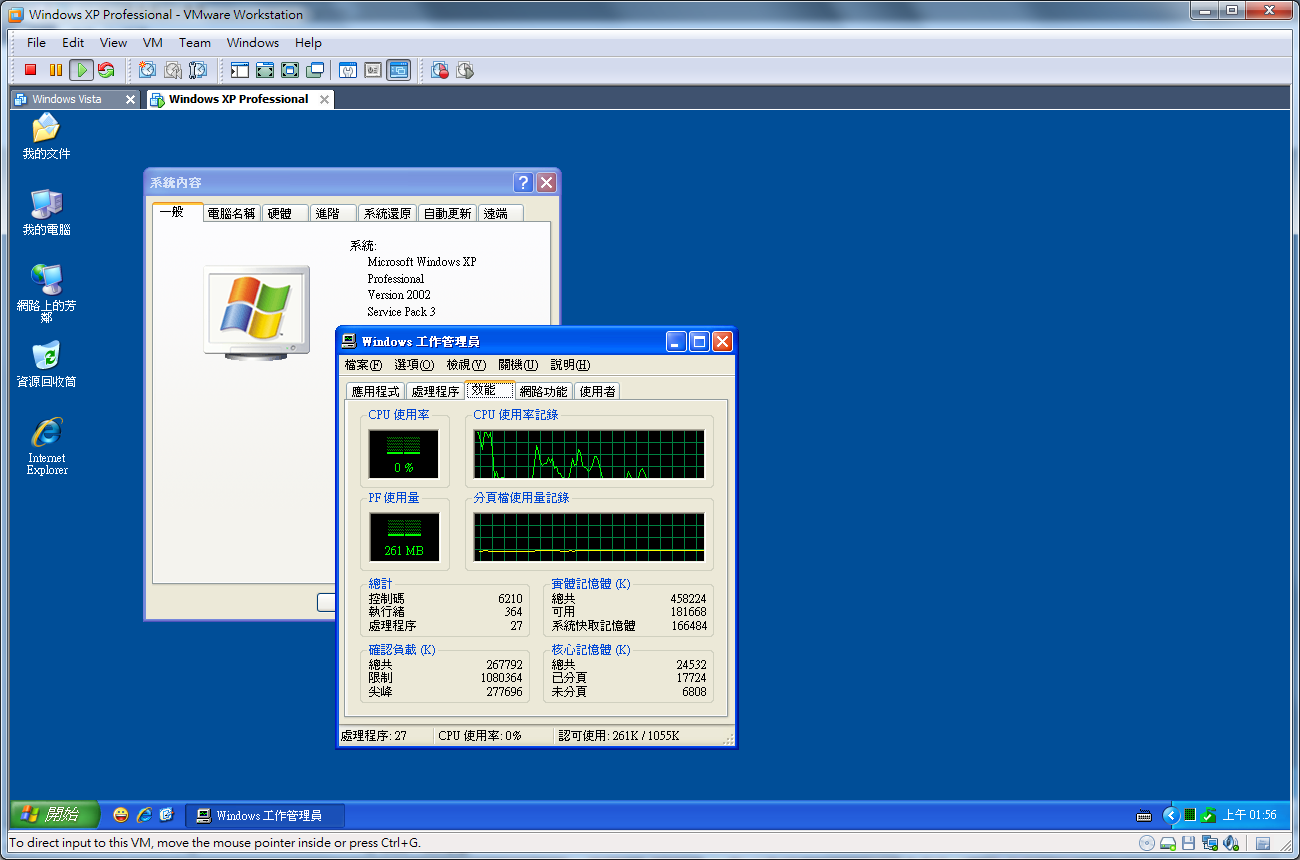This screenshot has width=1300, height=860.
Task: Expand hidden tray icons with the arrow
Action: pos(1170,815)
